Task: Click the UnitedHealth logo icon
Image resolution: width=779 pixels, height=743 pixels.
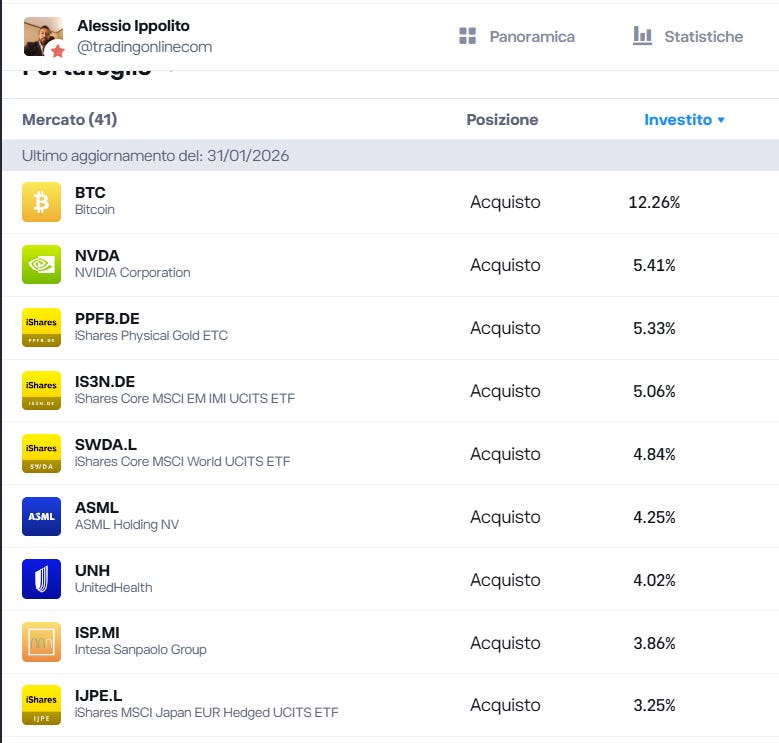Action: tap(41, 579)
